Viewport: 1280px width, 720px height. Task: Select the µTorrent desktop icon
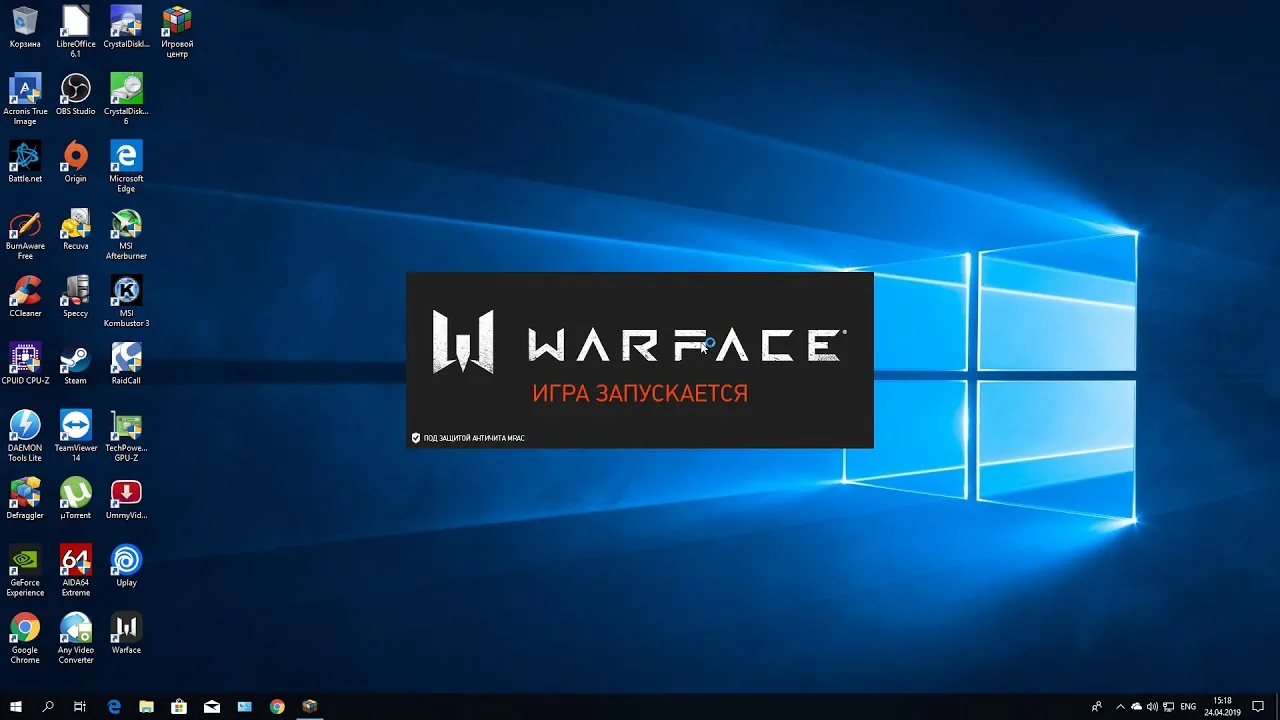click(75, 498)
